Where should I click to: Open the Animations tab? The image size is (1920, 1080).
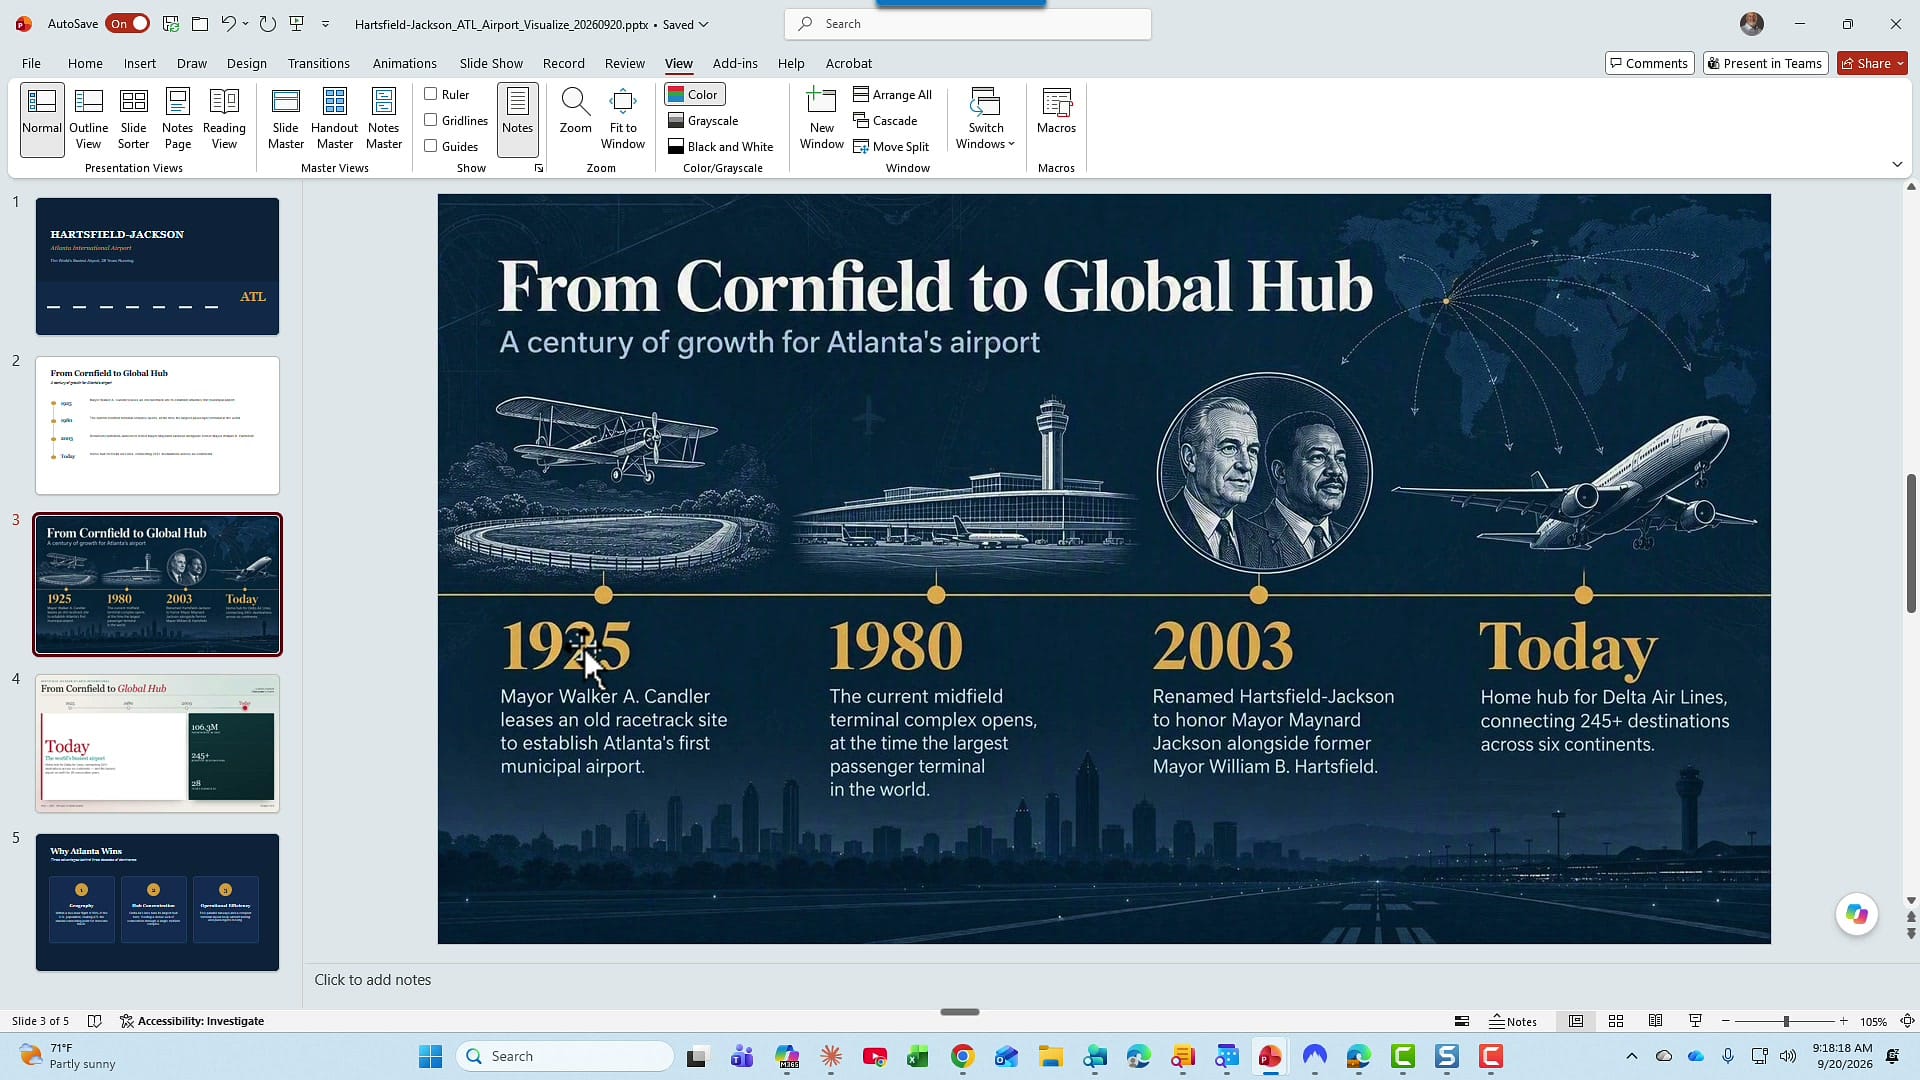[404, 63]
